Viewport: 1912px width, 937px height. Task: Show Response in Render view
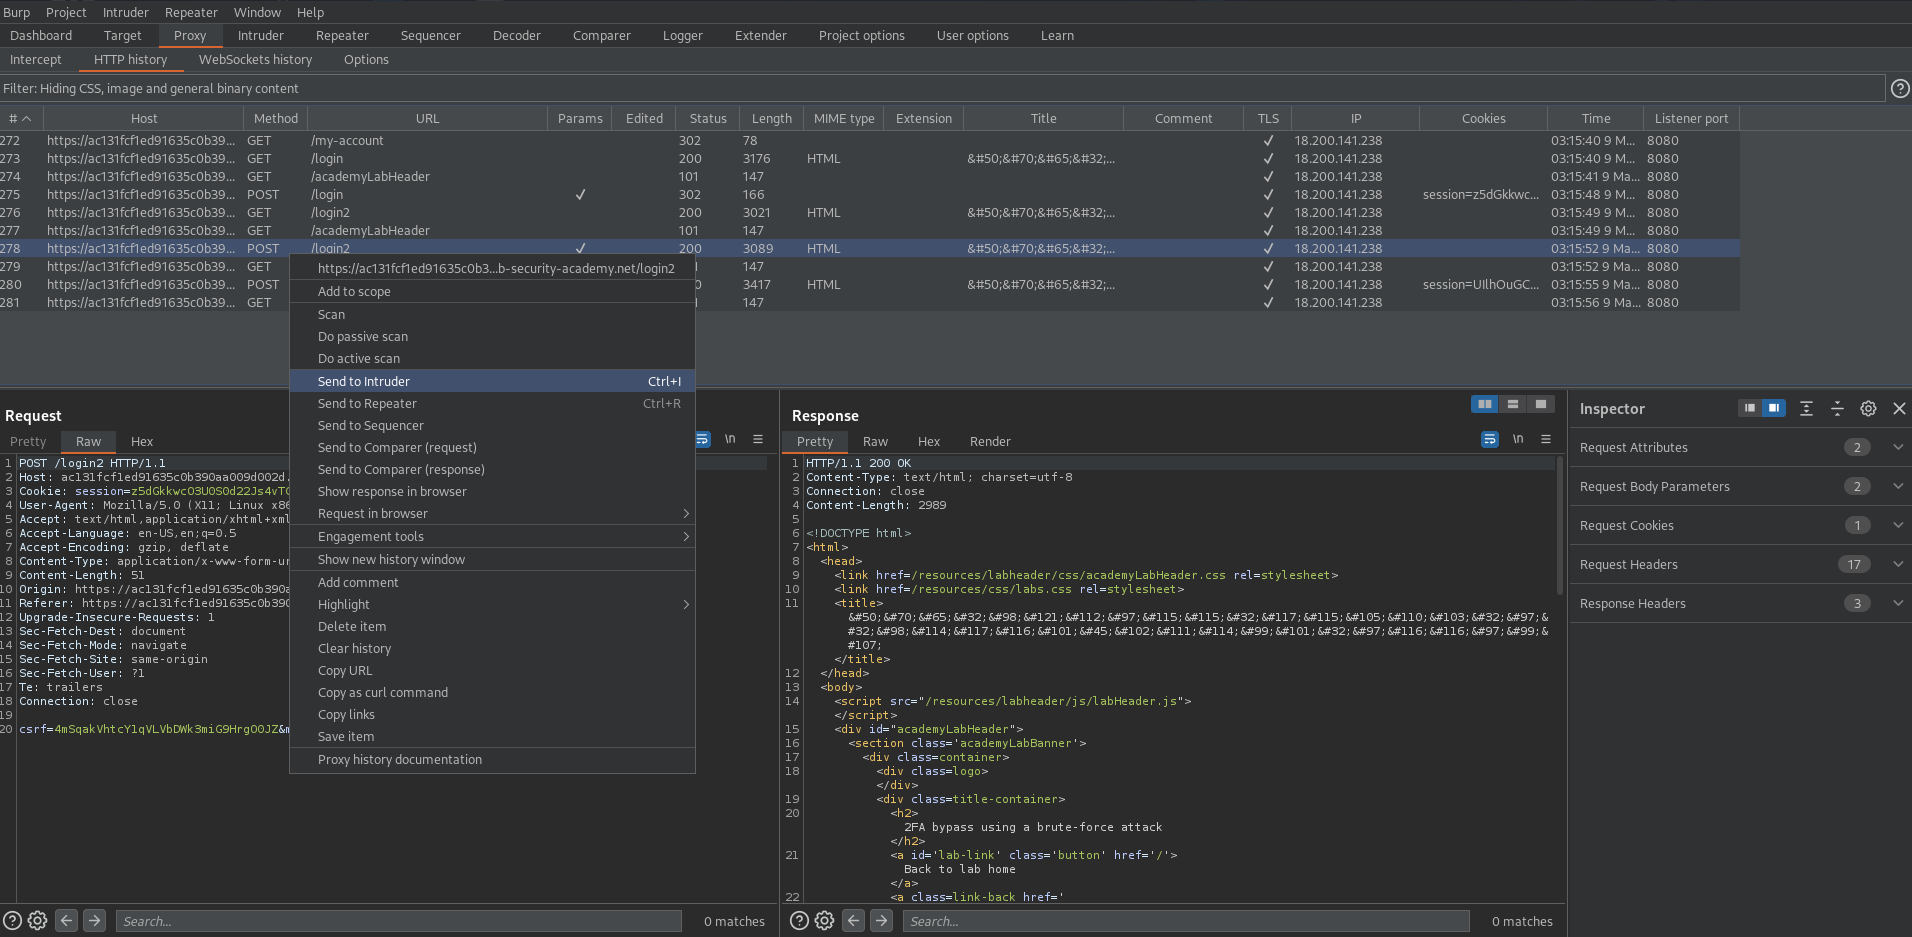(x=990, y=442)
